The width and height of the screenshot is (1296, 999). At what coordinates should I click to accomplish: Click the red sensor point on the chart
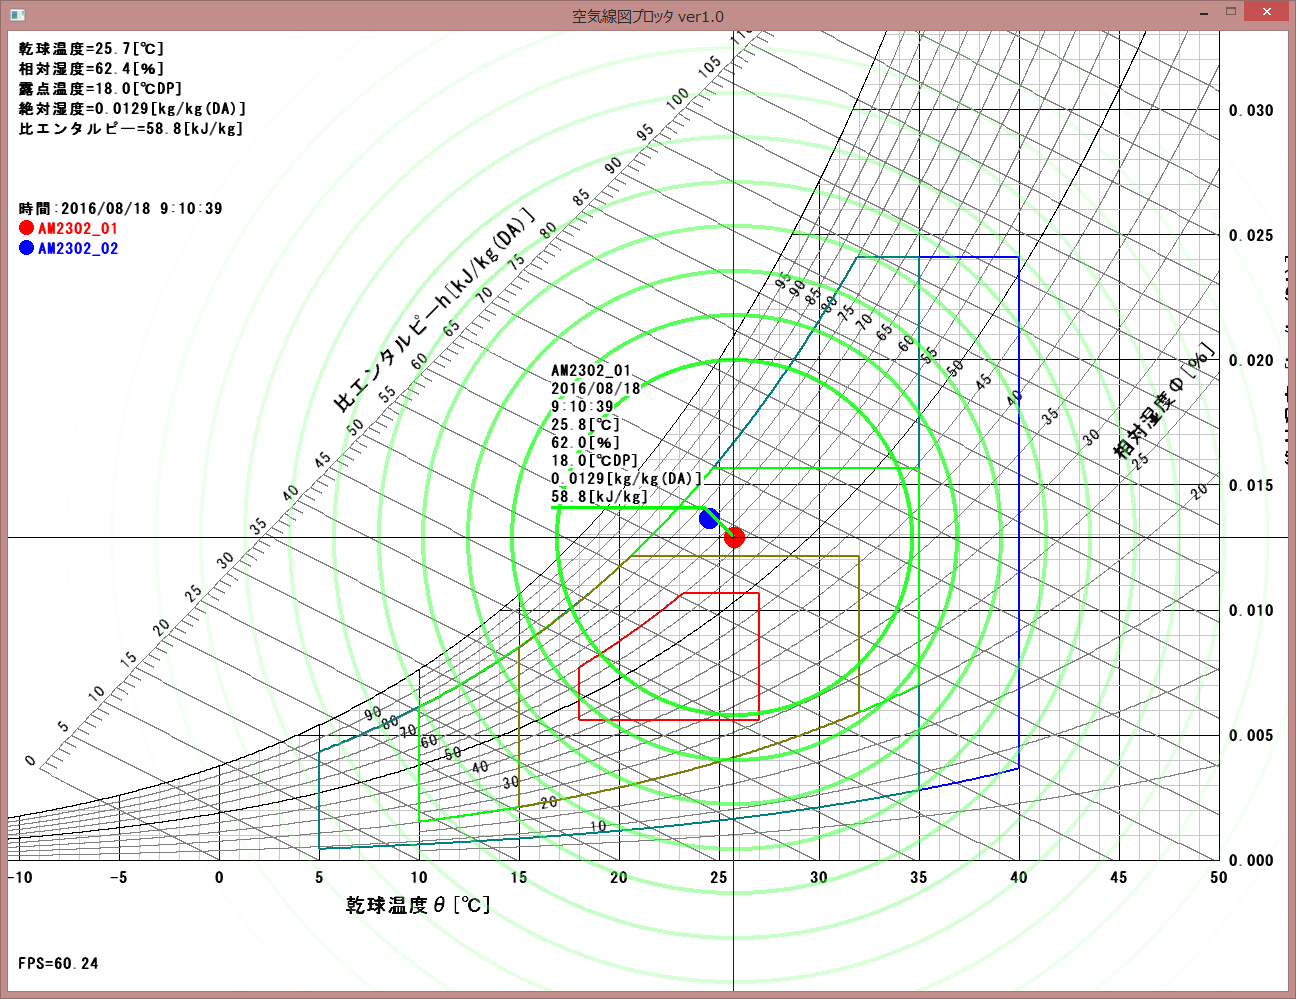734,537
